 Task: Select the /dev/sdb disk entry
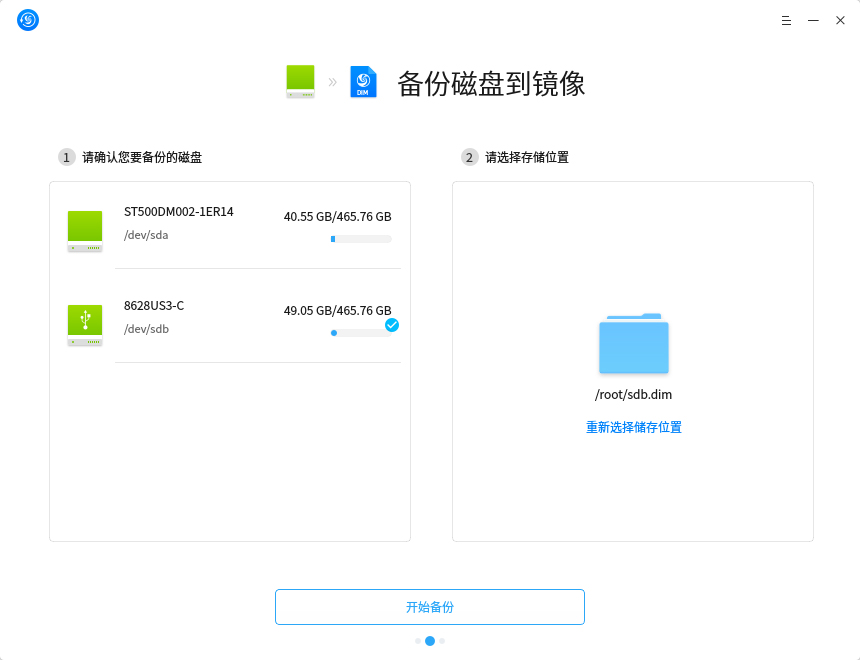click(x=230, y=318)
